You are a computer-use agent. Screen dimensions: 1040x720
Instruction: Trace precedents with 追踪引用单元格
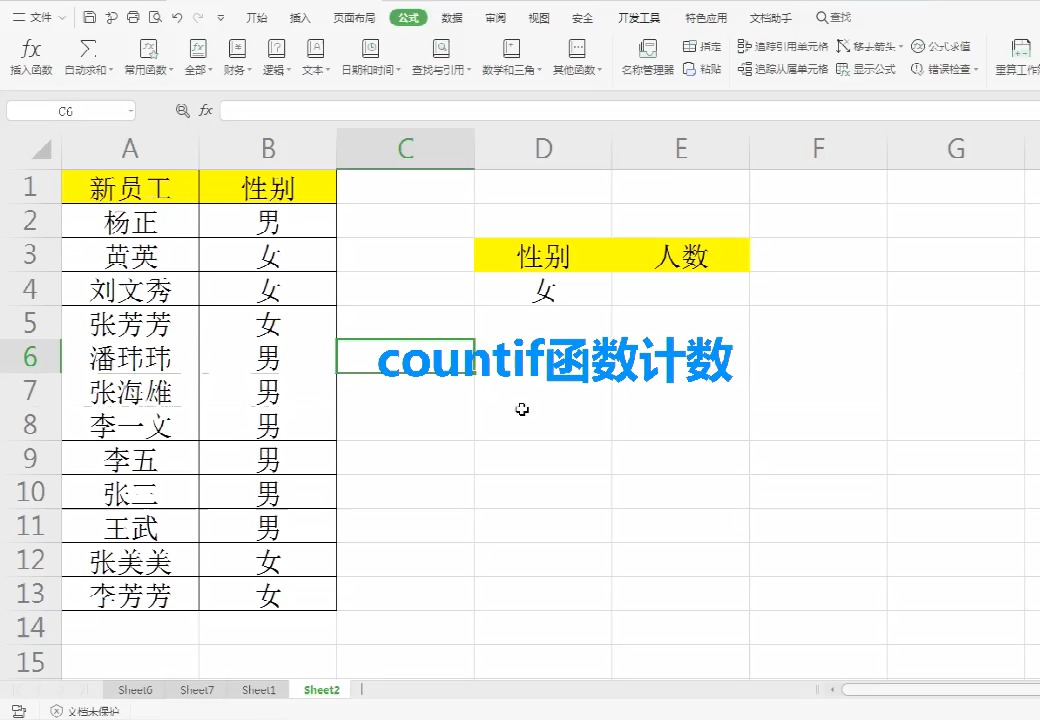pos(783,46)
